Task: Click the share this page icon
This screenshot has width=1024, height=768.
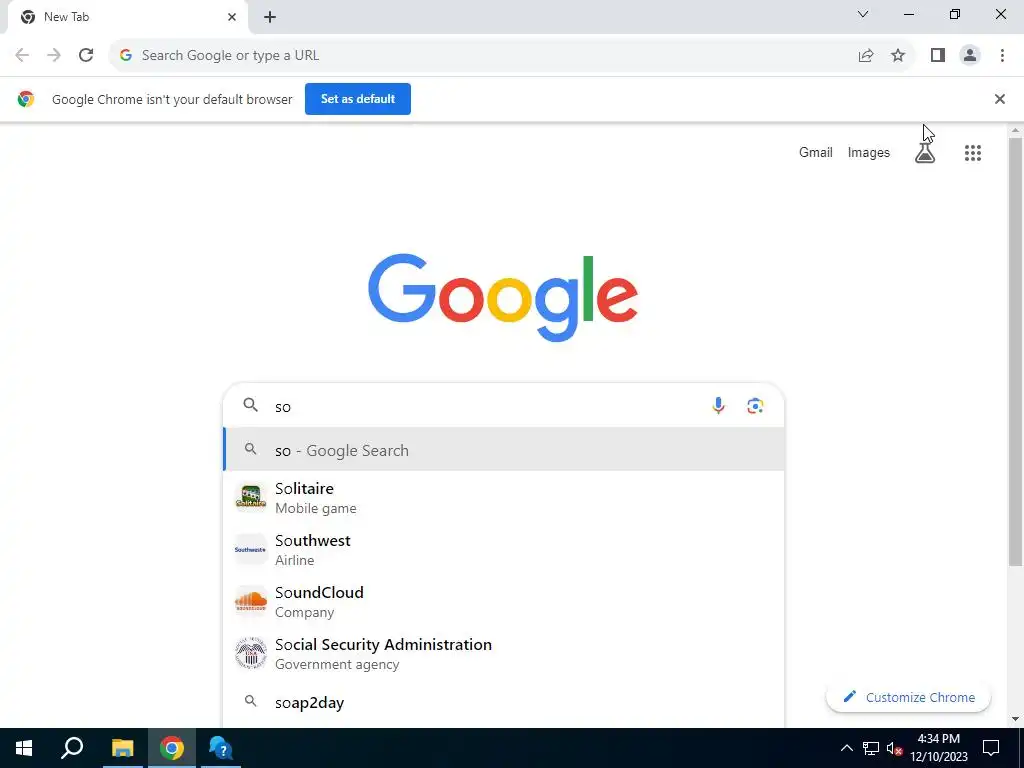Action: (866, 56)
